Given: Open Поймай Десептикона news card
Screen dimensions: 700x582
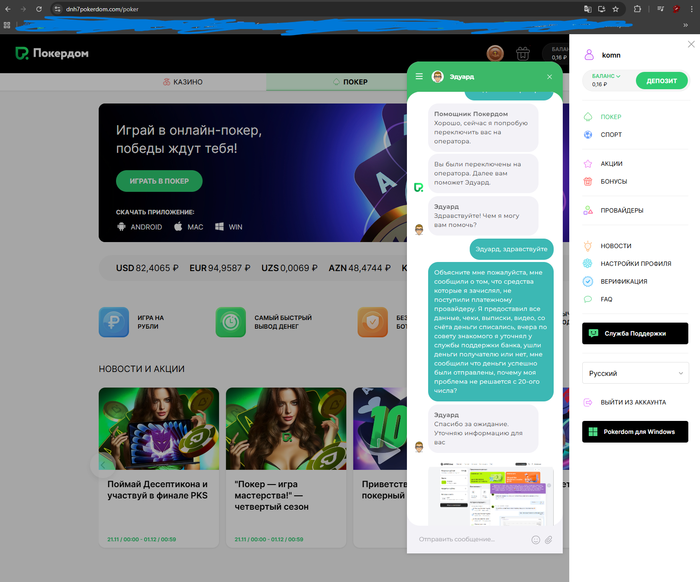Looking at the screenshot, I should pos(159,467).
